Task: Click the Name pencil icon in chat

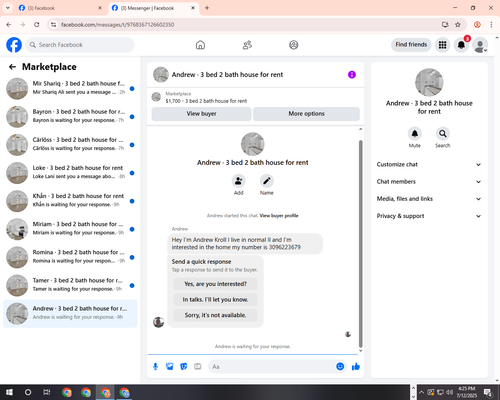Action: pyautogui.click(x=267, y=181)
